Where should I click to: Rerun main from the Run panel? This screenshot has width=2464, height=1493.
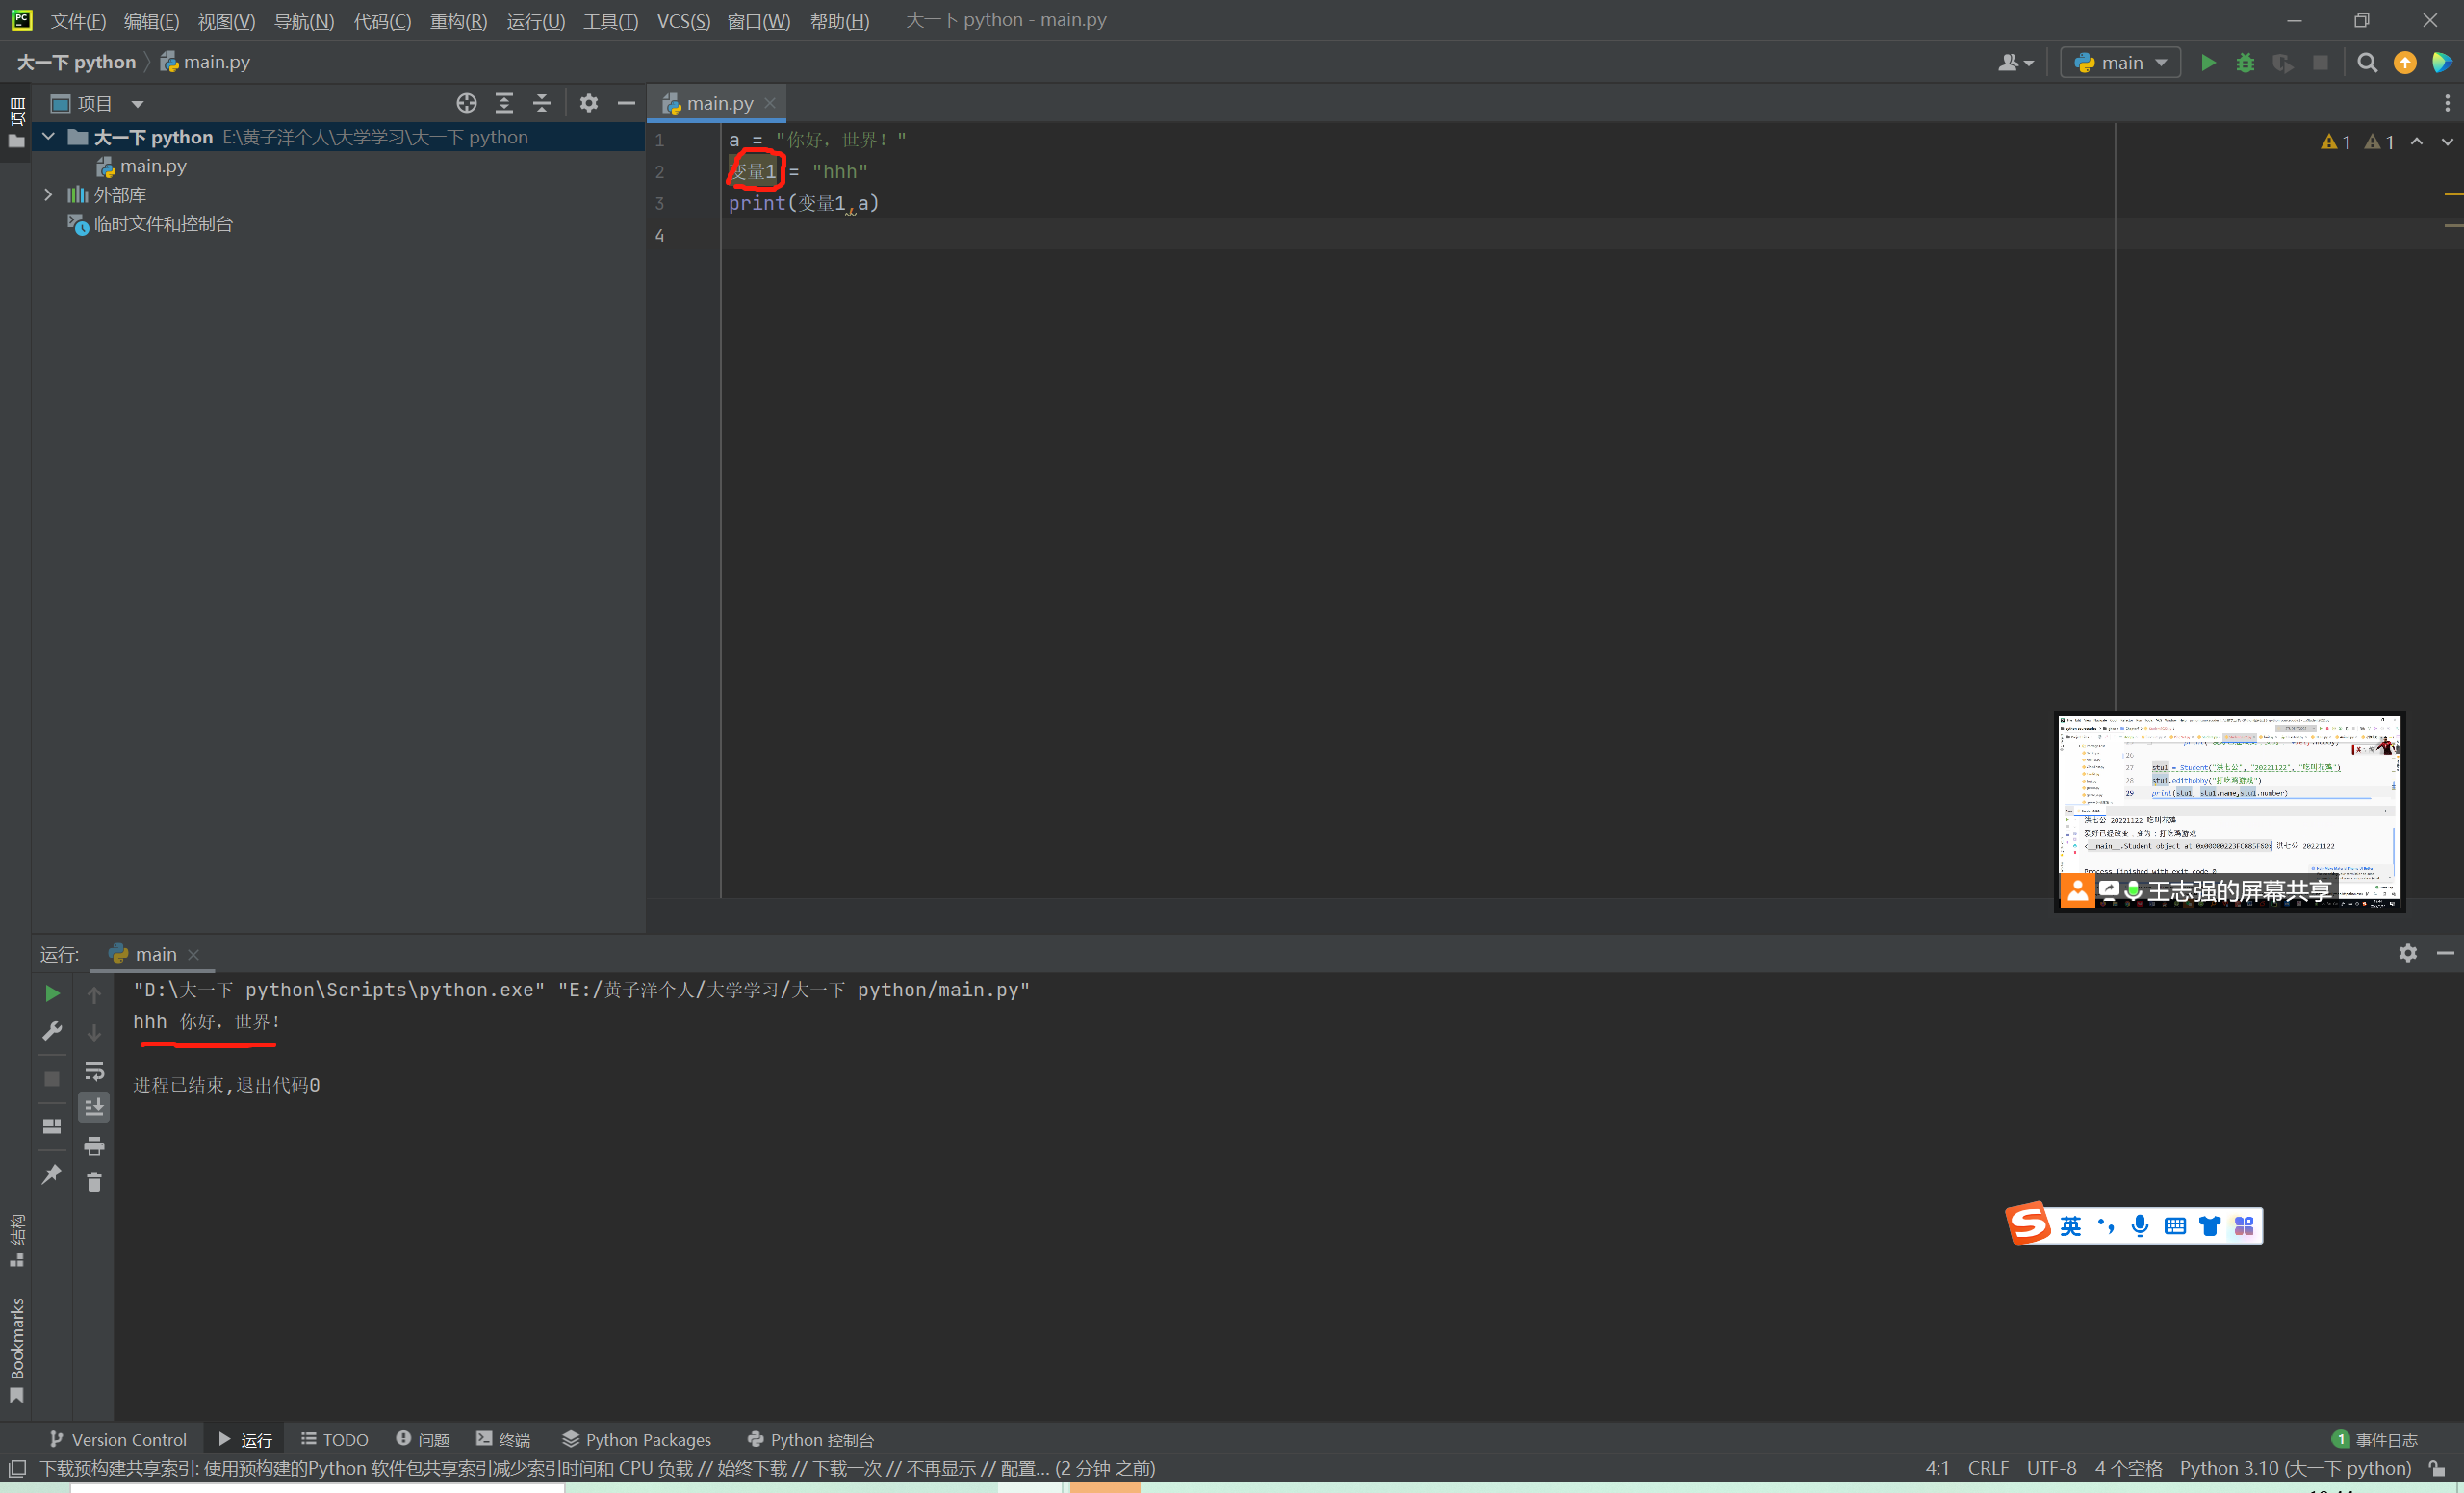(x=52, y=993)
